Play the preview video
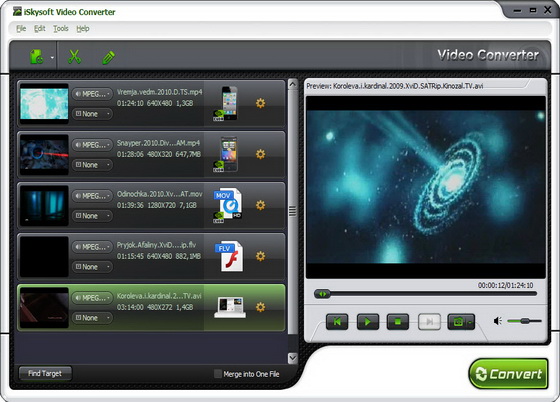The width and height of the screenshot is (560, 402). coord(368,322)
